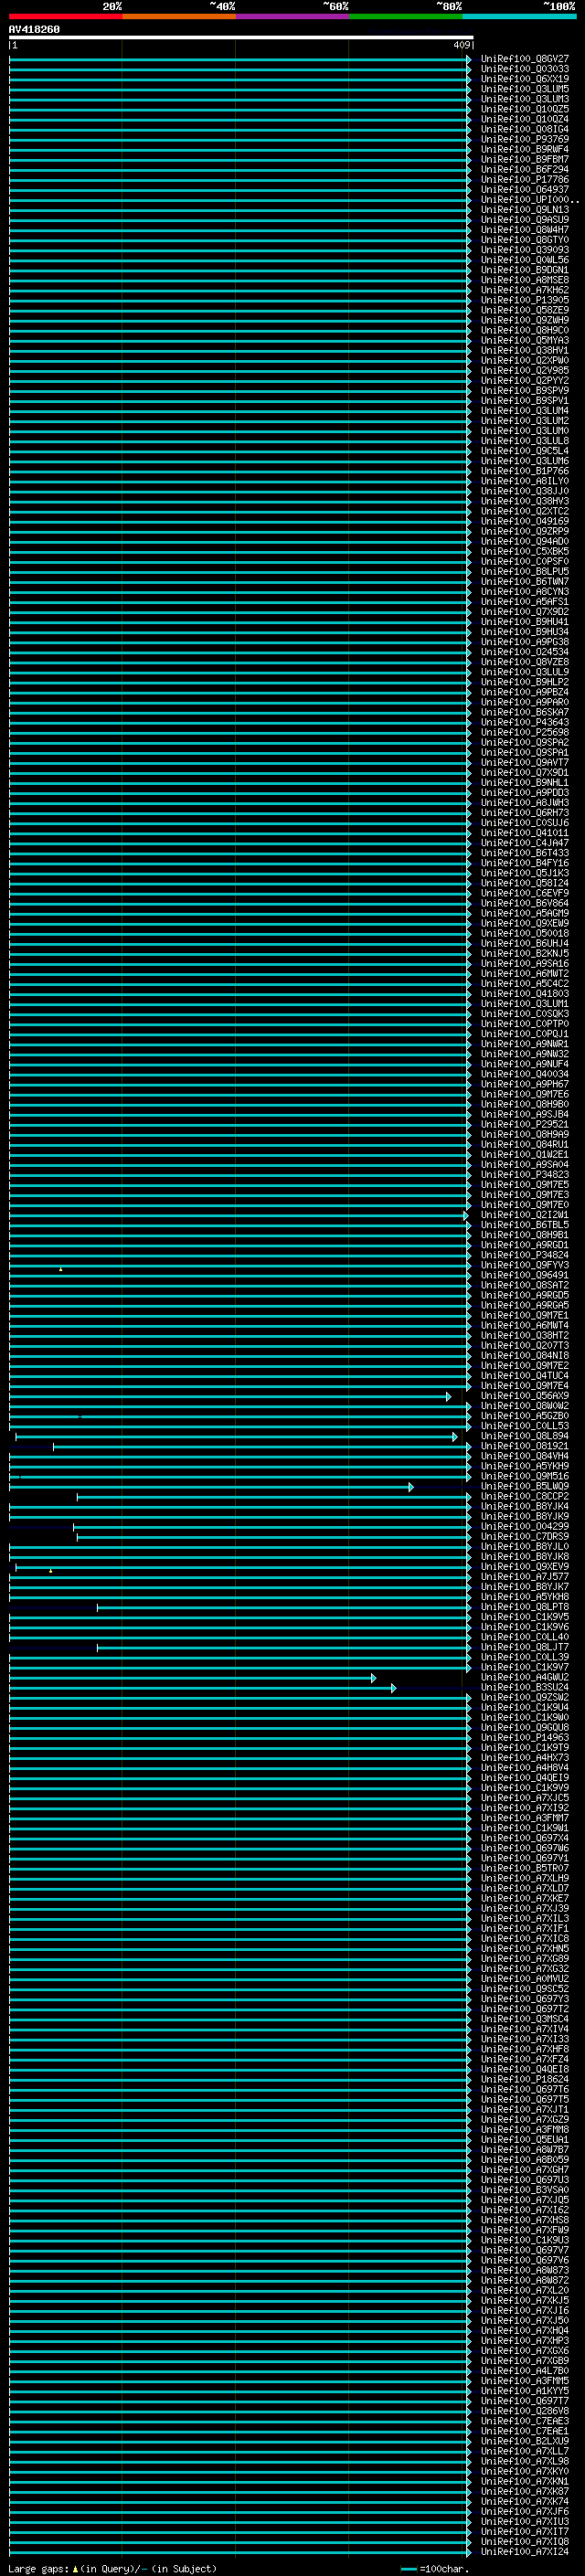Select the UniRef100_Q7X9D2 label

coord(525,612)
